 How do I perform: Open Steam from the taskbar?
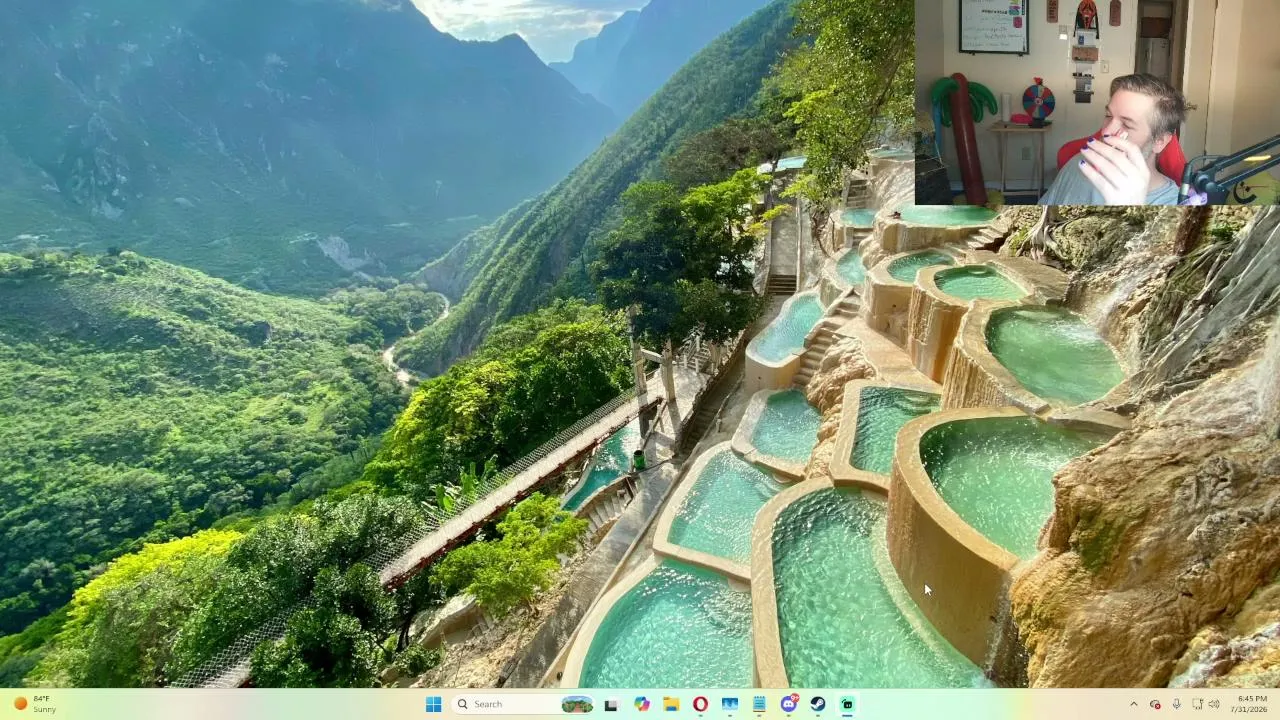[818, 704]
